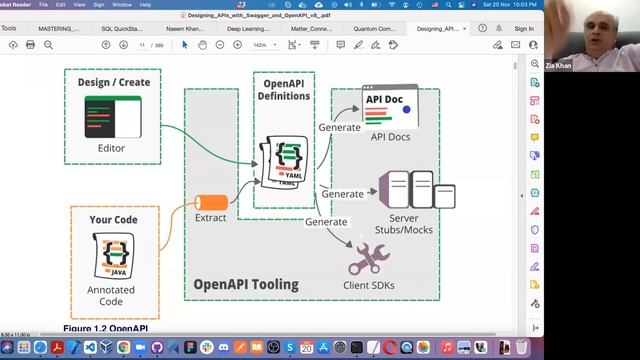Switch to the Quantum Com... tab
640x360 pixels.
point(374,29)
